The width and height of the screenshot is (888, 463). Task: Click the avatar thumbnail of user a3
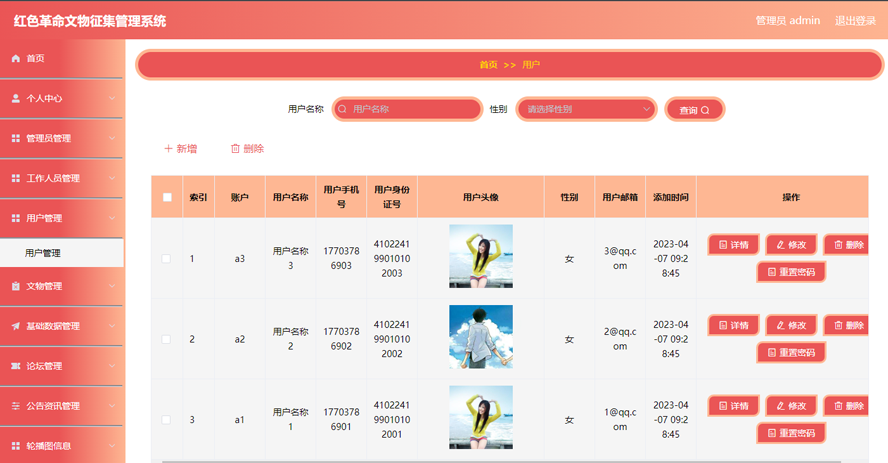(x=481, y=256)
